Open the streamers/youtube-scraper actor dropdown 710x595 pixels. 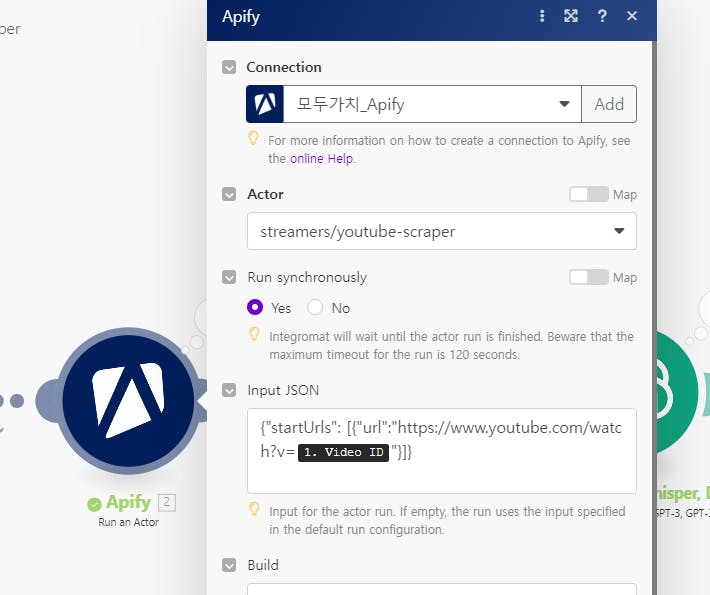point(442,231)
